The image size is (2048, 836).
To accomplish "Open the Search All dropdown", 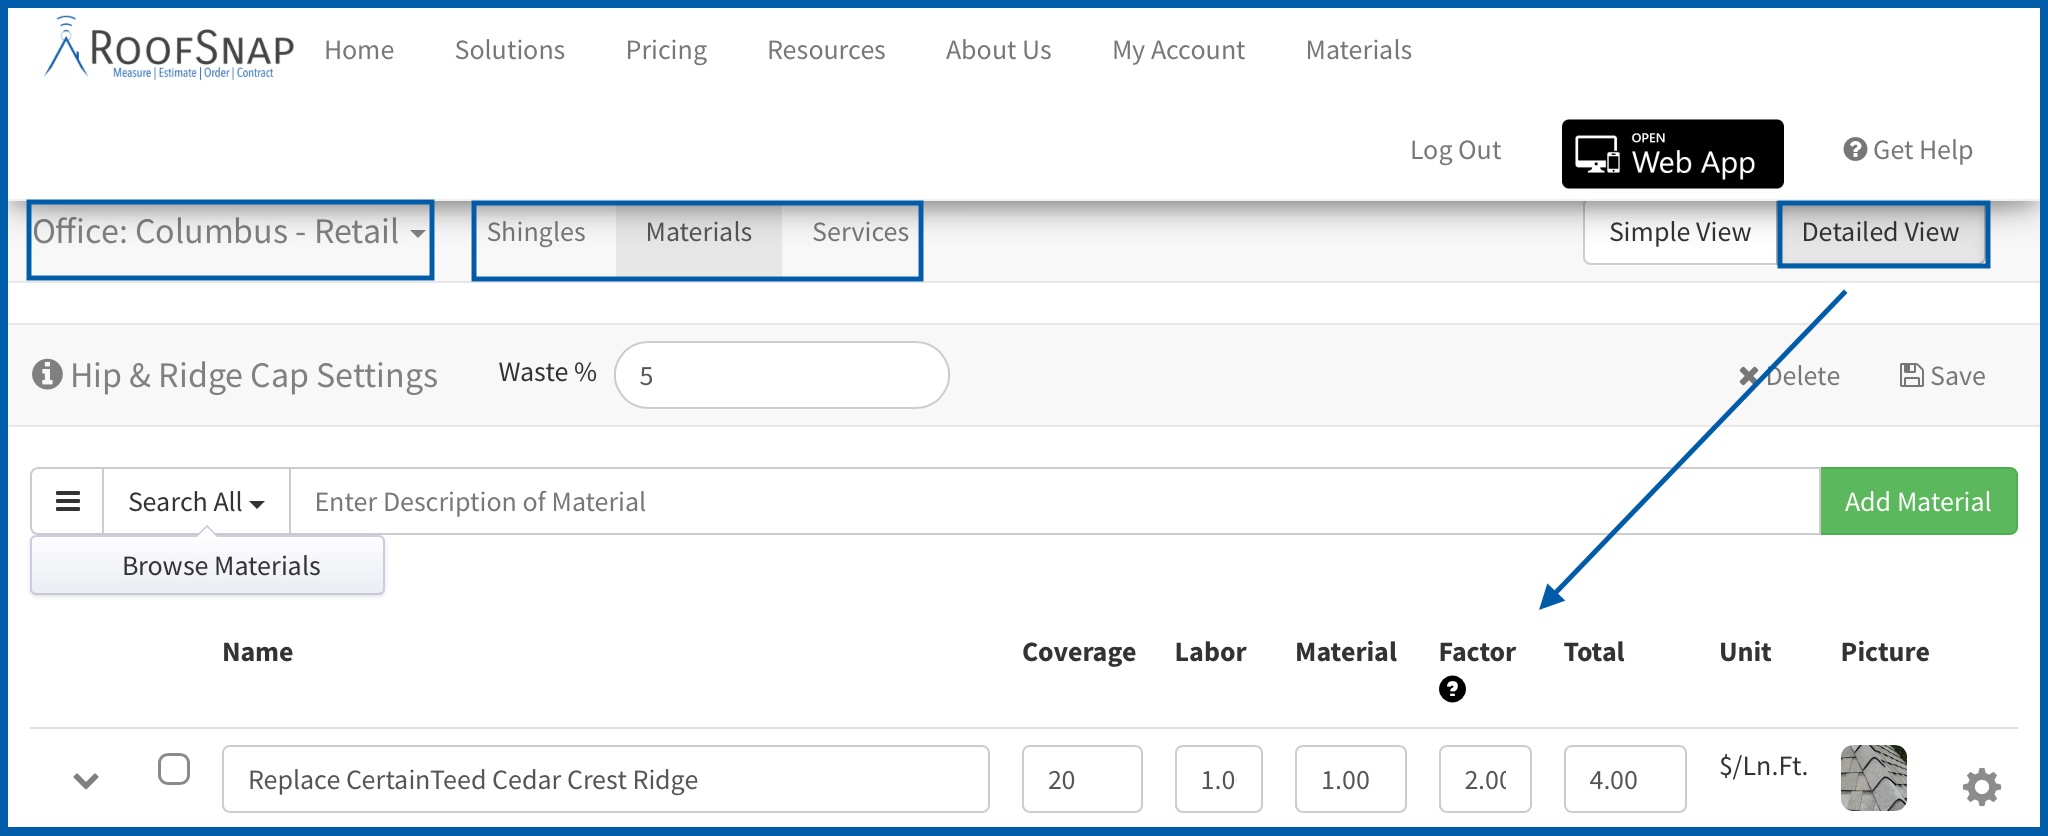I will point(196,501).
